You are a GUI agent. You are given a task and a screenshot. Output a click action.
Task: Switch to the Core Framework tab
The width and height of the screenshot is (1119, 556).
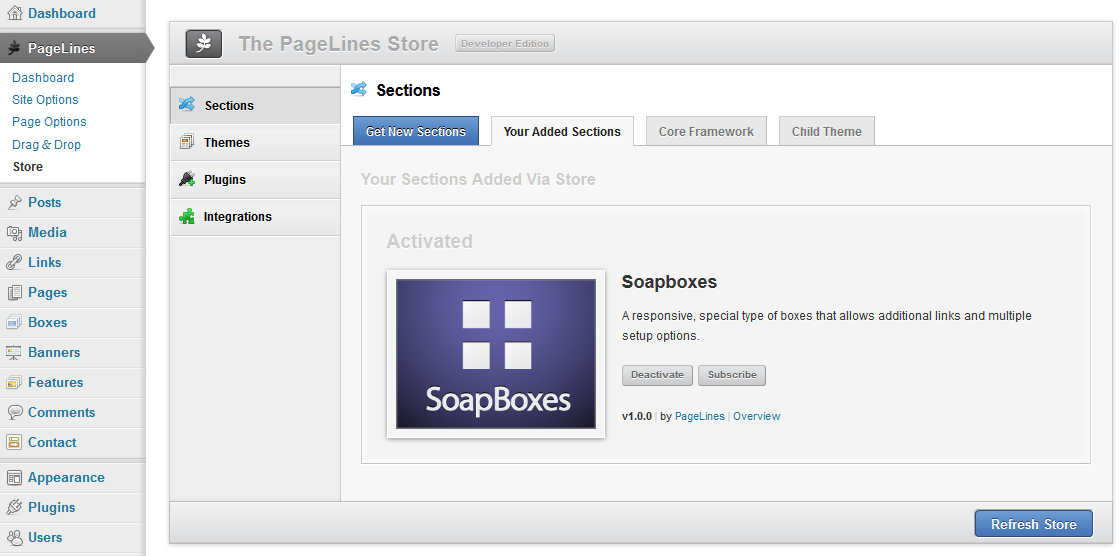tap(706, 131)
